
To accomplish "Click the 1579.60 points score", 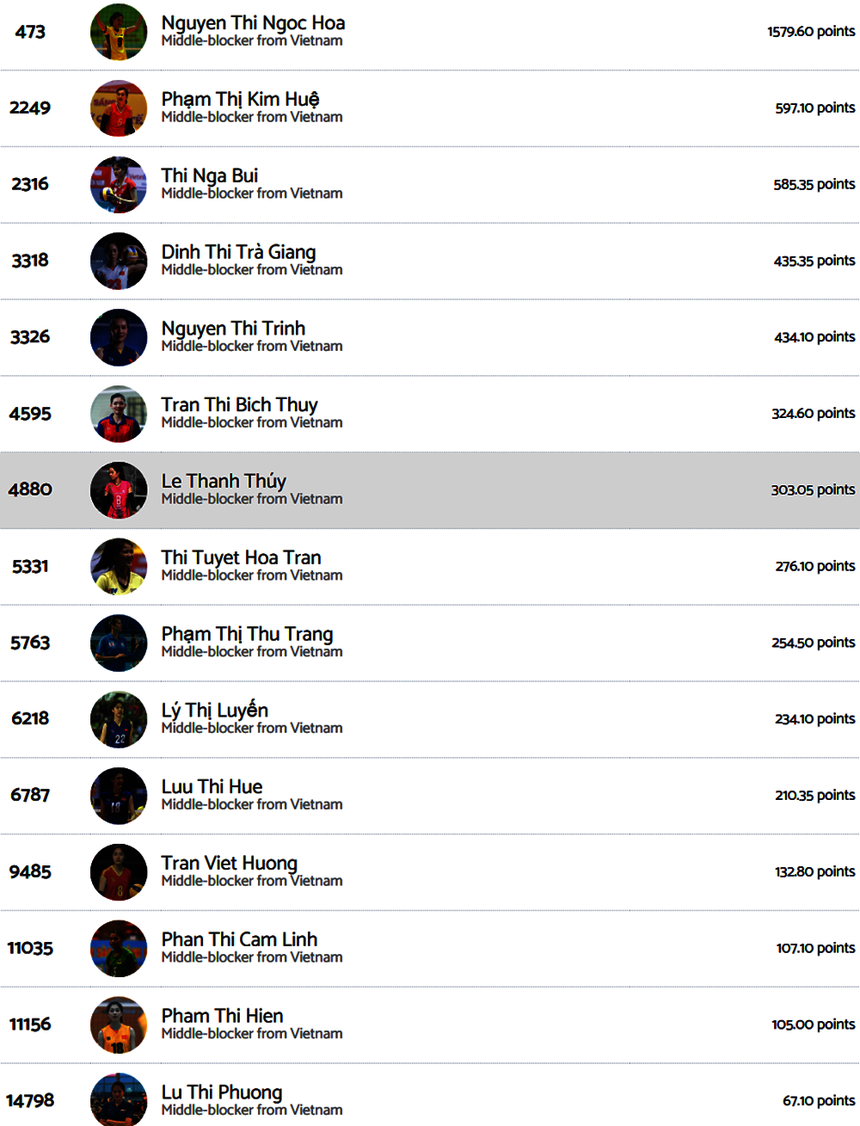I will point(811,31).
